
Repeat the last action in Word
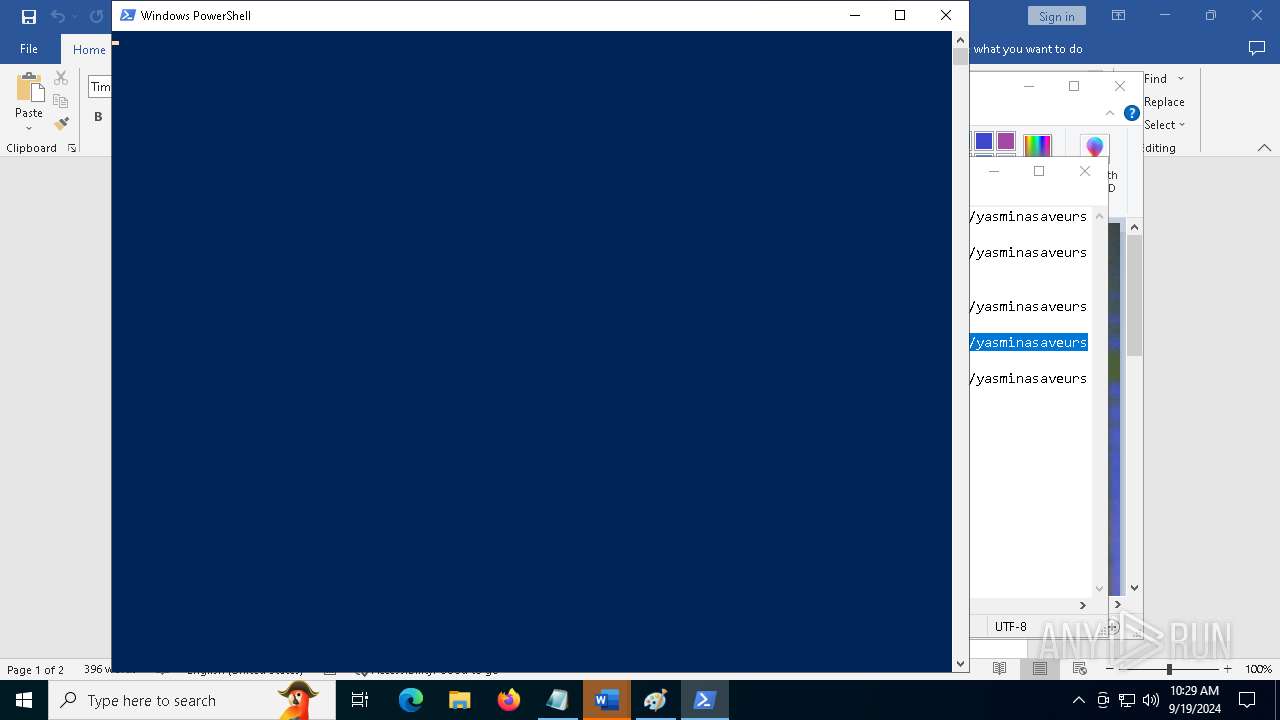coord(96,16)
